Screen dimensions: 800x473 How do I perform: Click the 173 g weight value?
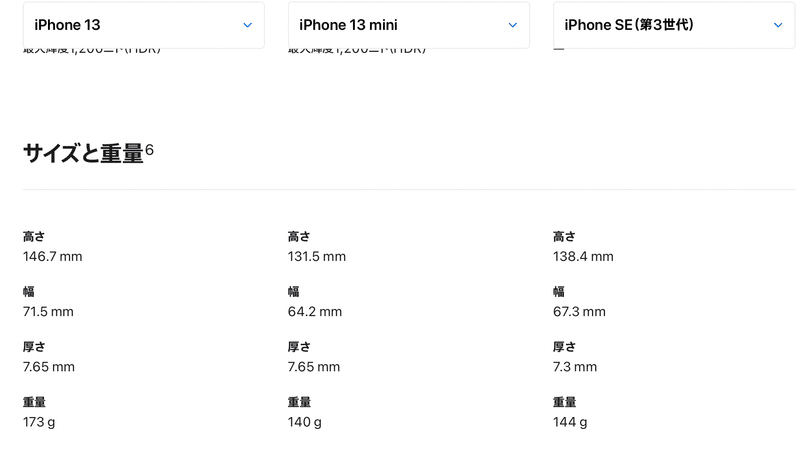pos(39,422)
